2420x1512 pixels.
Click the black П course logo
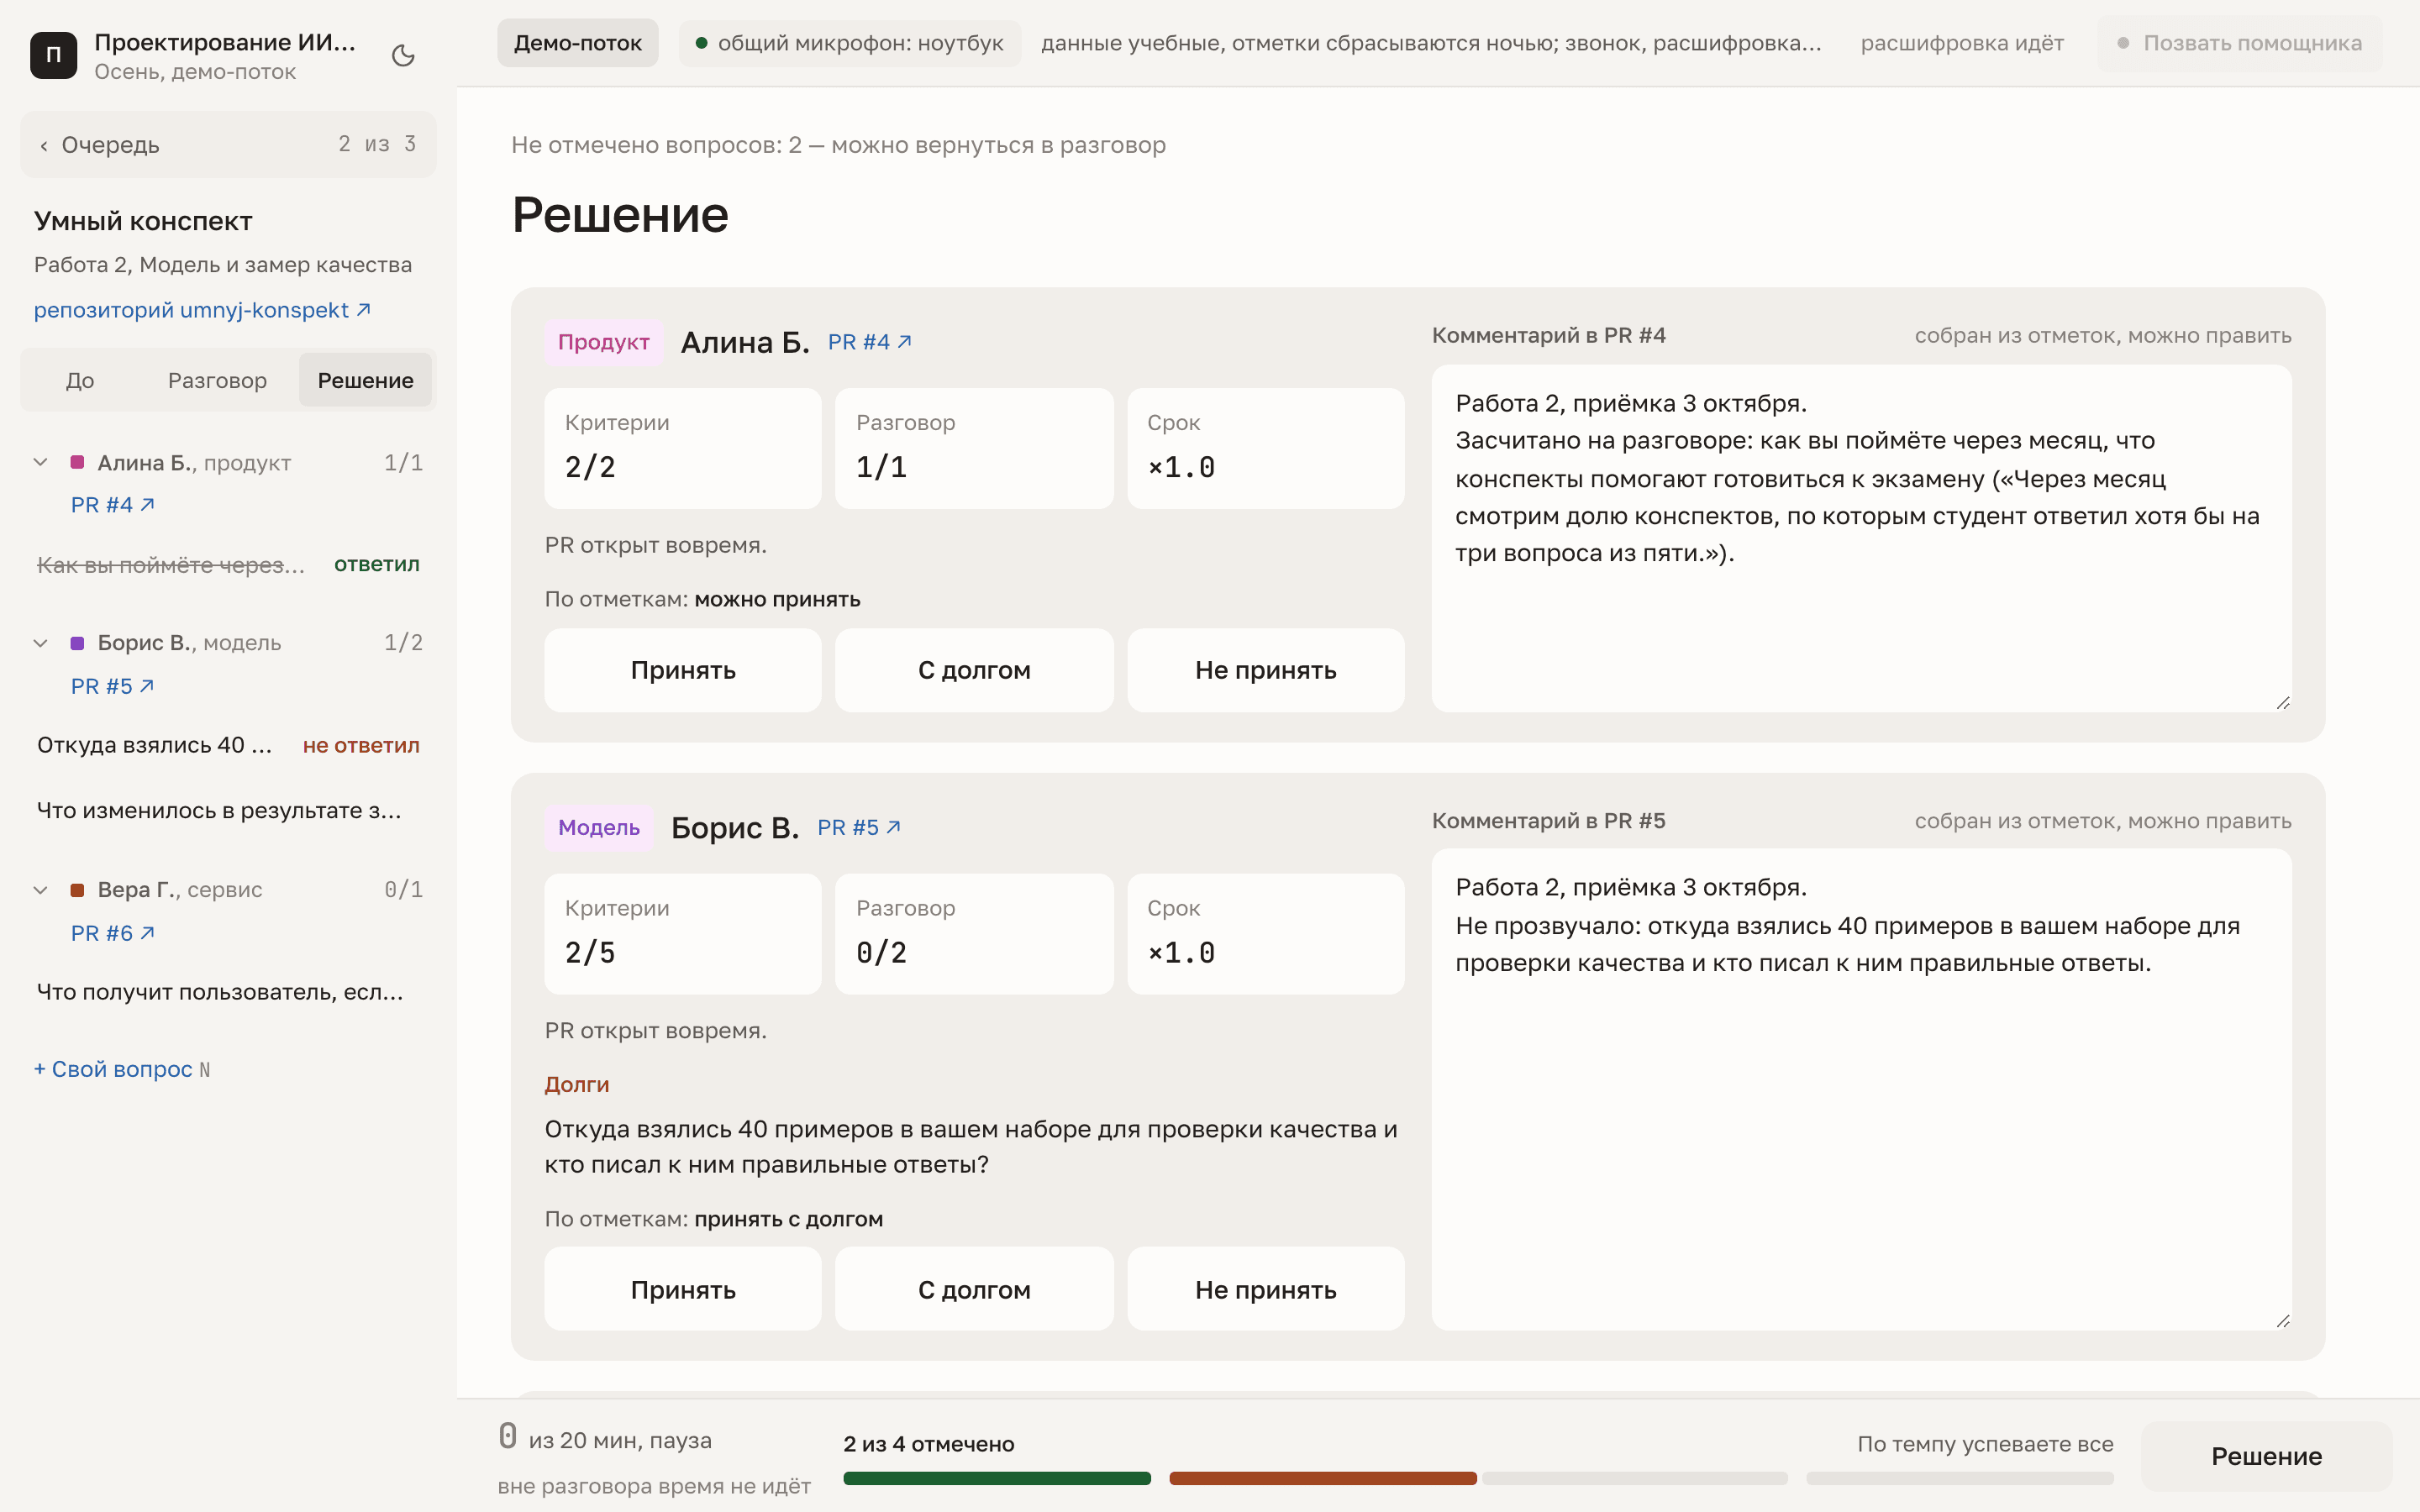coord(53,55)
